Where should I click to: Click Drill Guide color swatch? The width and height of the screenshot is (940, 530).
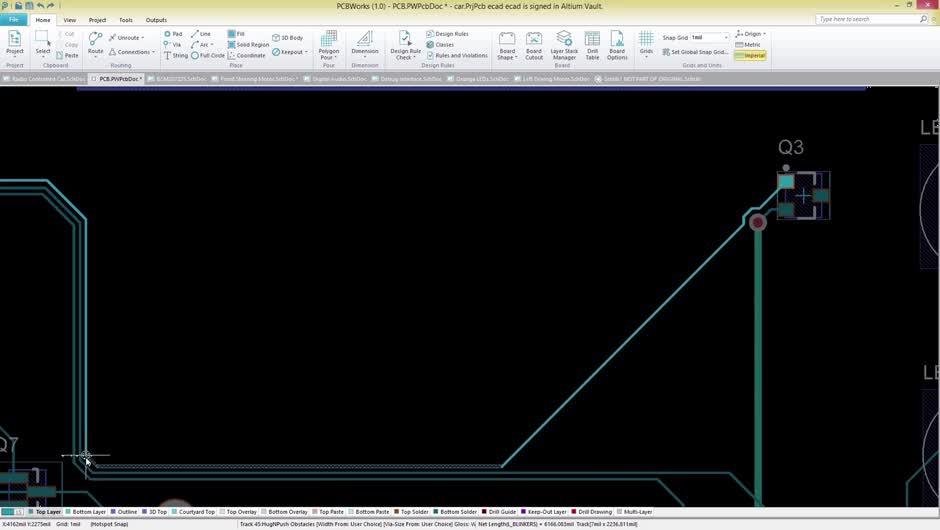484,512
